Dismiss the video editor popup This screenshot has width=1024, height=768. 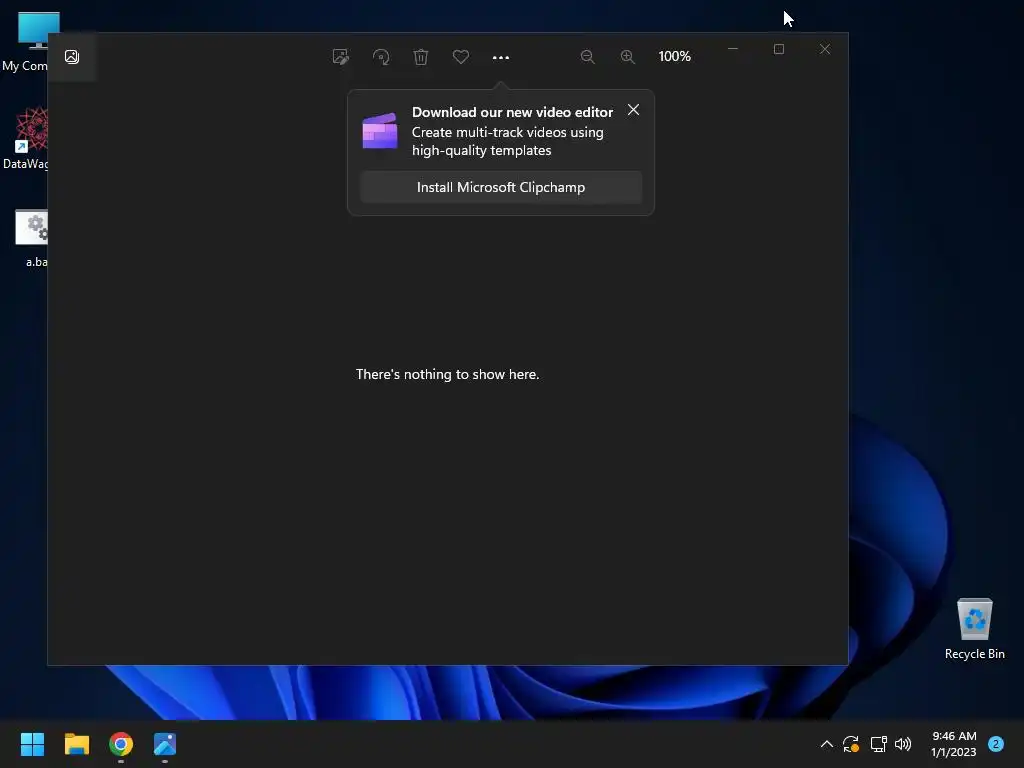click(x=633, y=110)
